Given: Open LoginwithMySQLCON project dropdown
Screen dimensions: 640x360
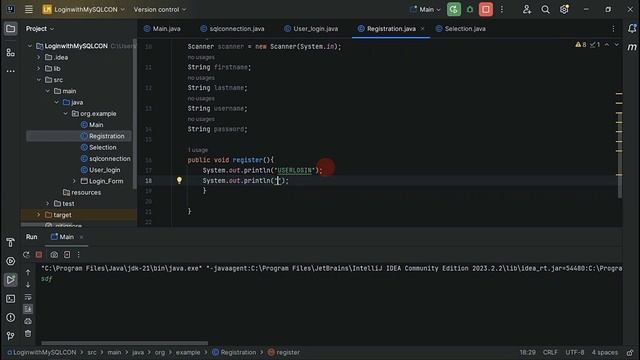Looking at the screenshot, I should coord(84,9).
